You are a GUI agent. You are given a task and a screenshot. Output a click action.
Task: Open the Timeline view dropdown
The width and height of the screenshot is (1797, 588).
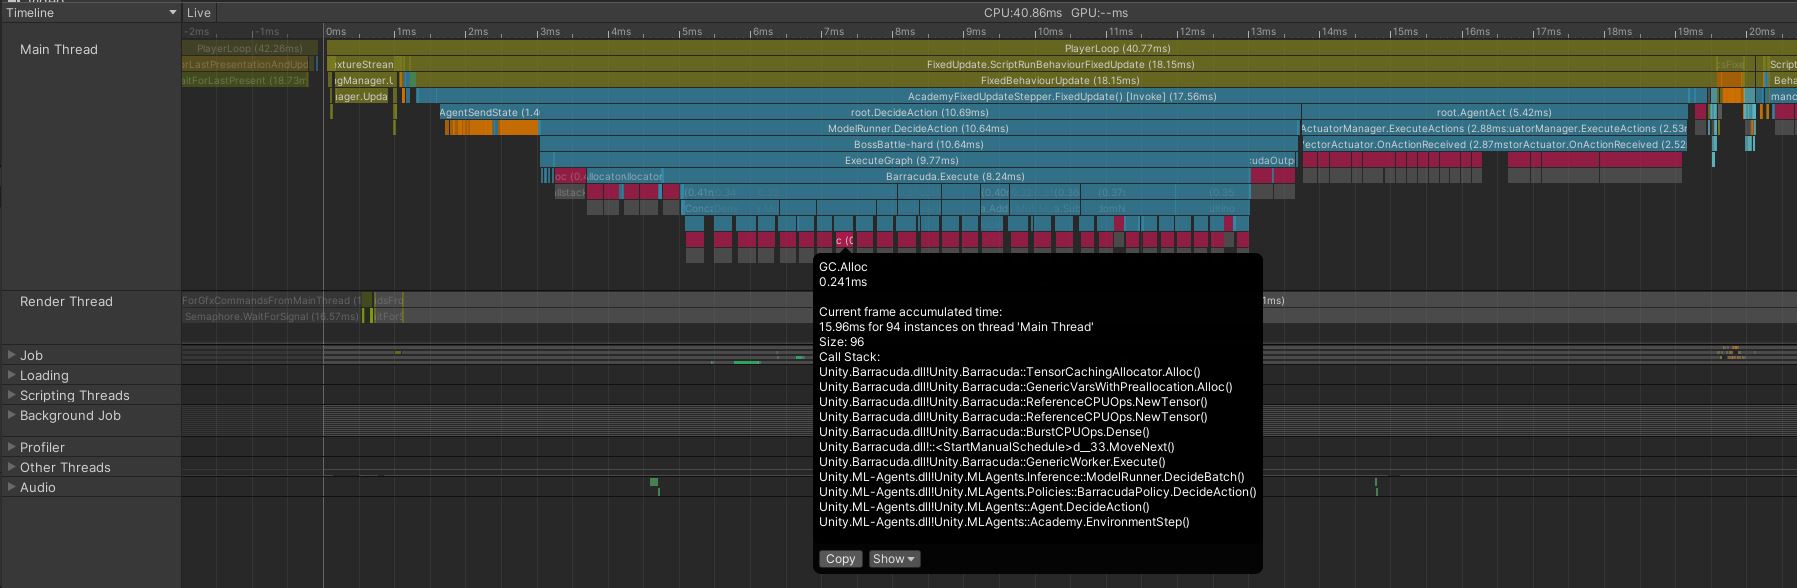[x=91, y=13]
